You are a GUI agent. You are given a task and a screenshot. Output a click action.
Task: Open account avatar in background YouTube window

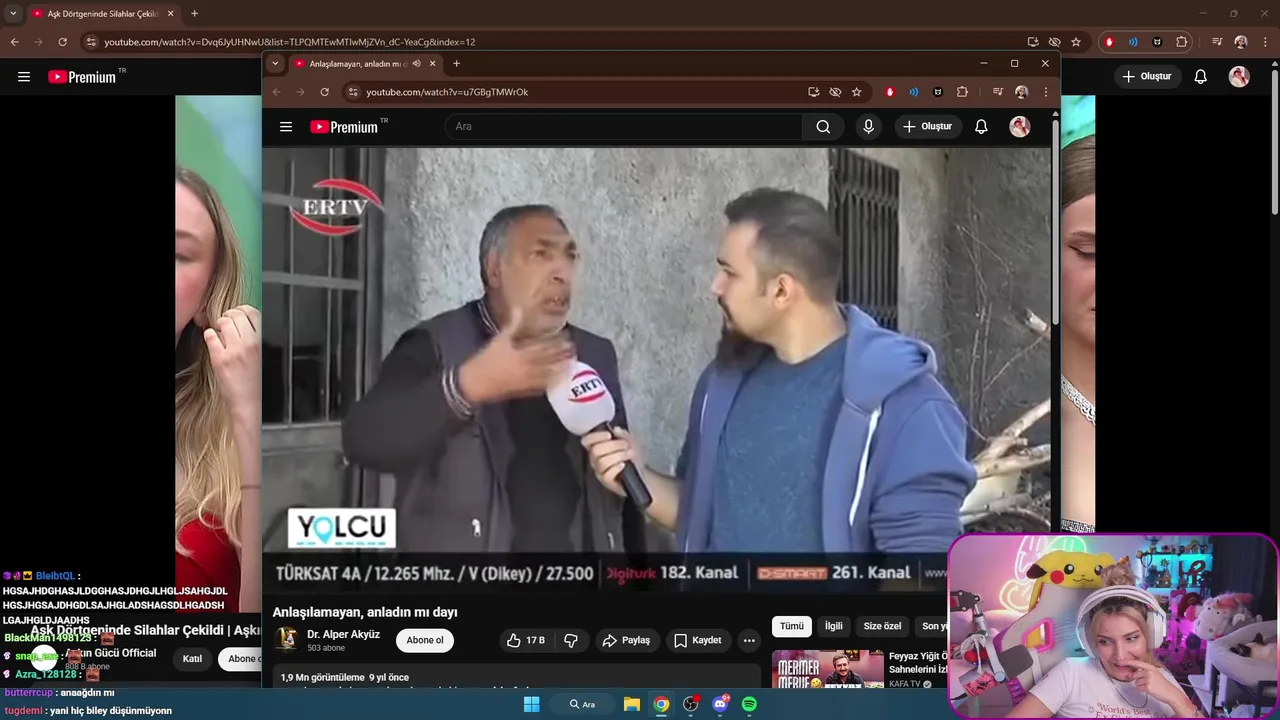[x=1239, y=77]
